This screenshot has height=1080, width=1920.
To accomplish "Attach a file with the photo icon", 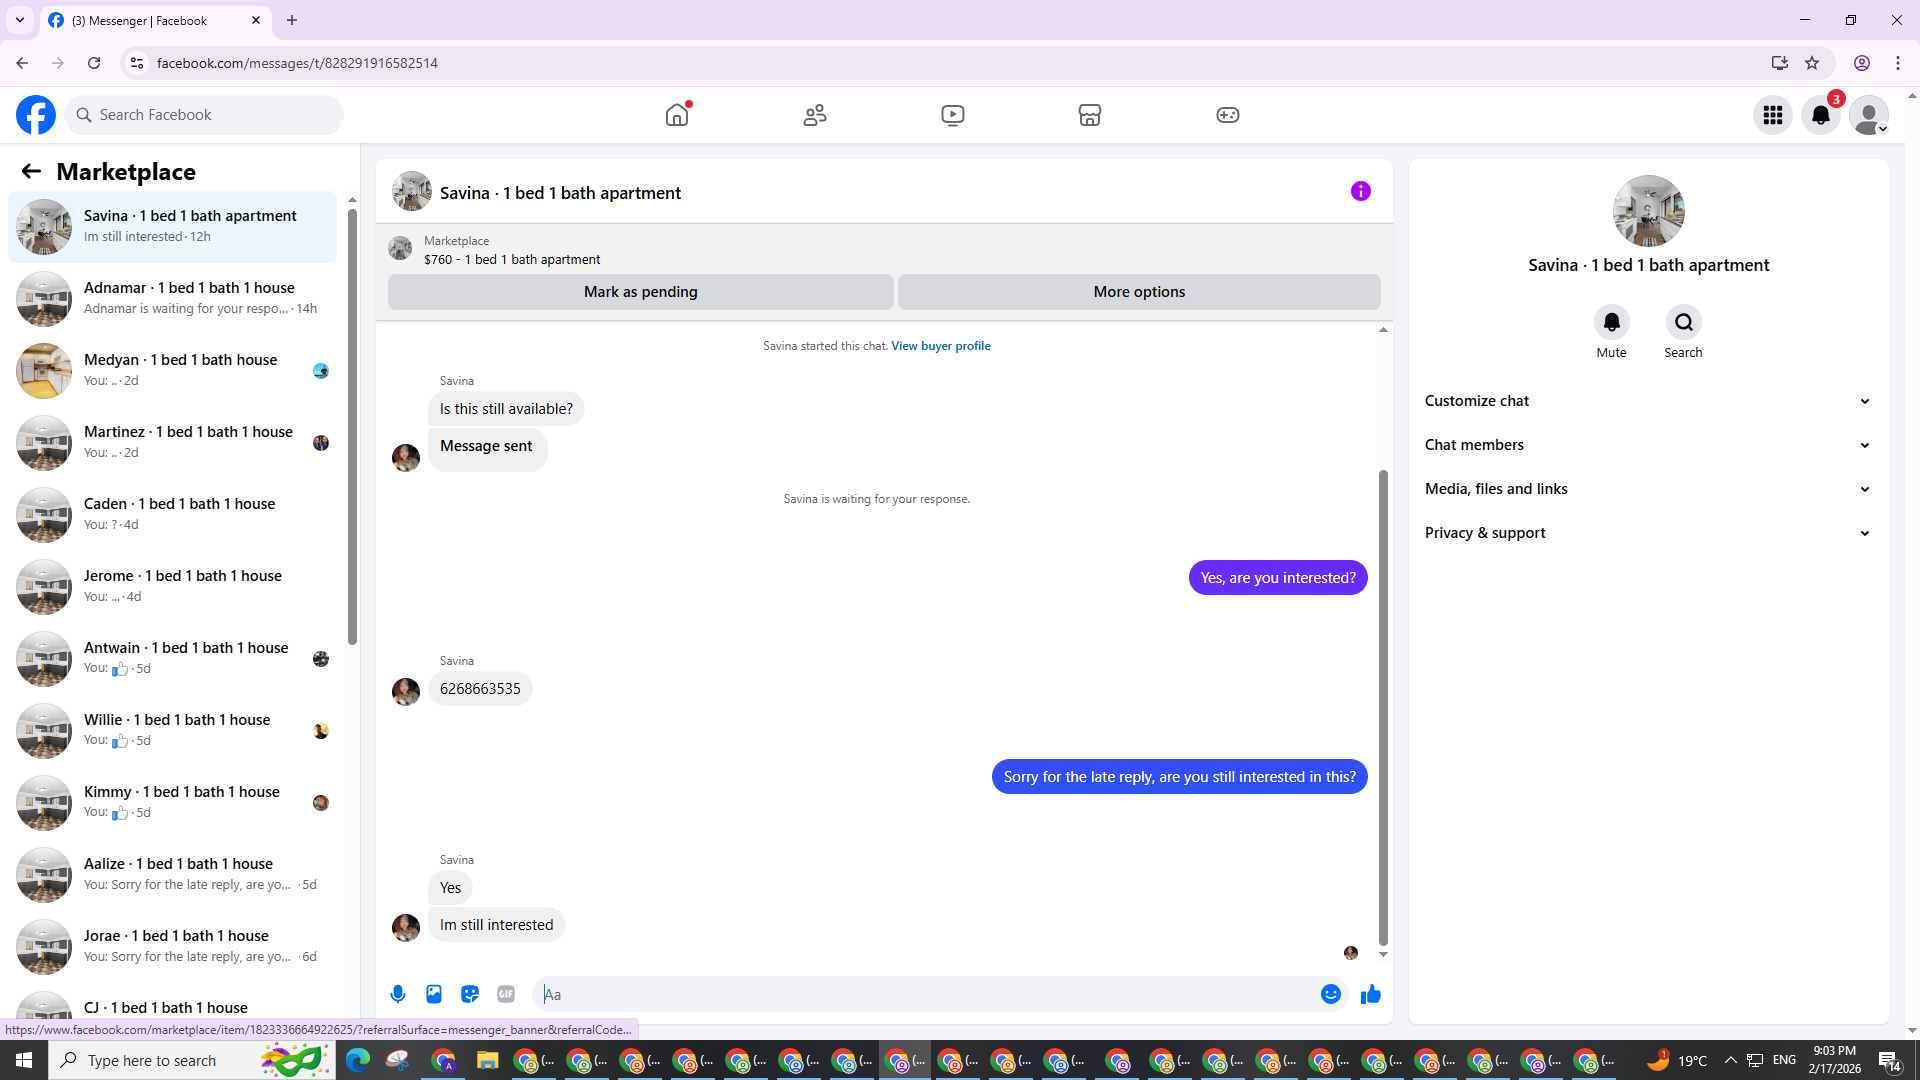I will point(434,994).
